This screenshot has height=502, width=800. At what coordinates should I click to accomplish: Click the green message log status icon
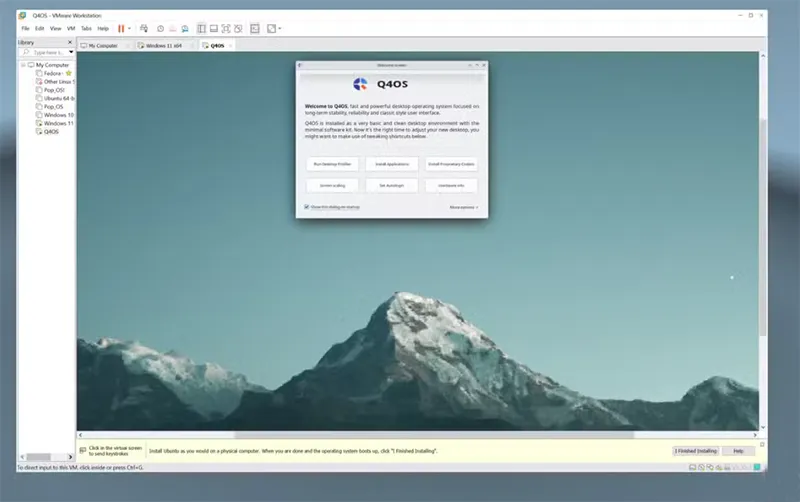tap(757, 467)
